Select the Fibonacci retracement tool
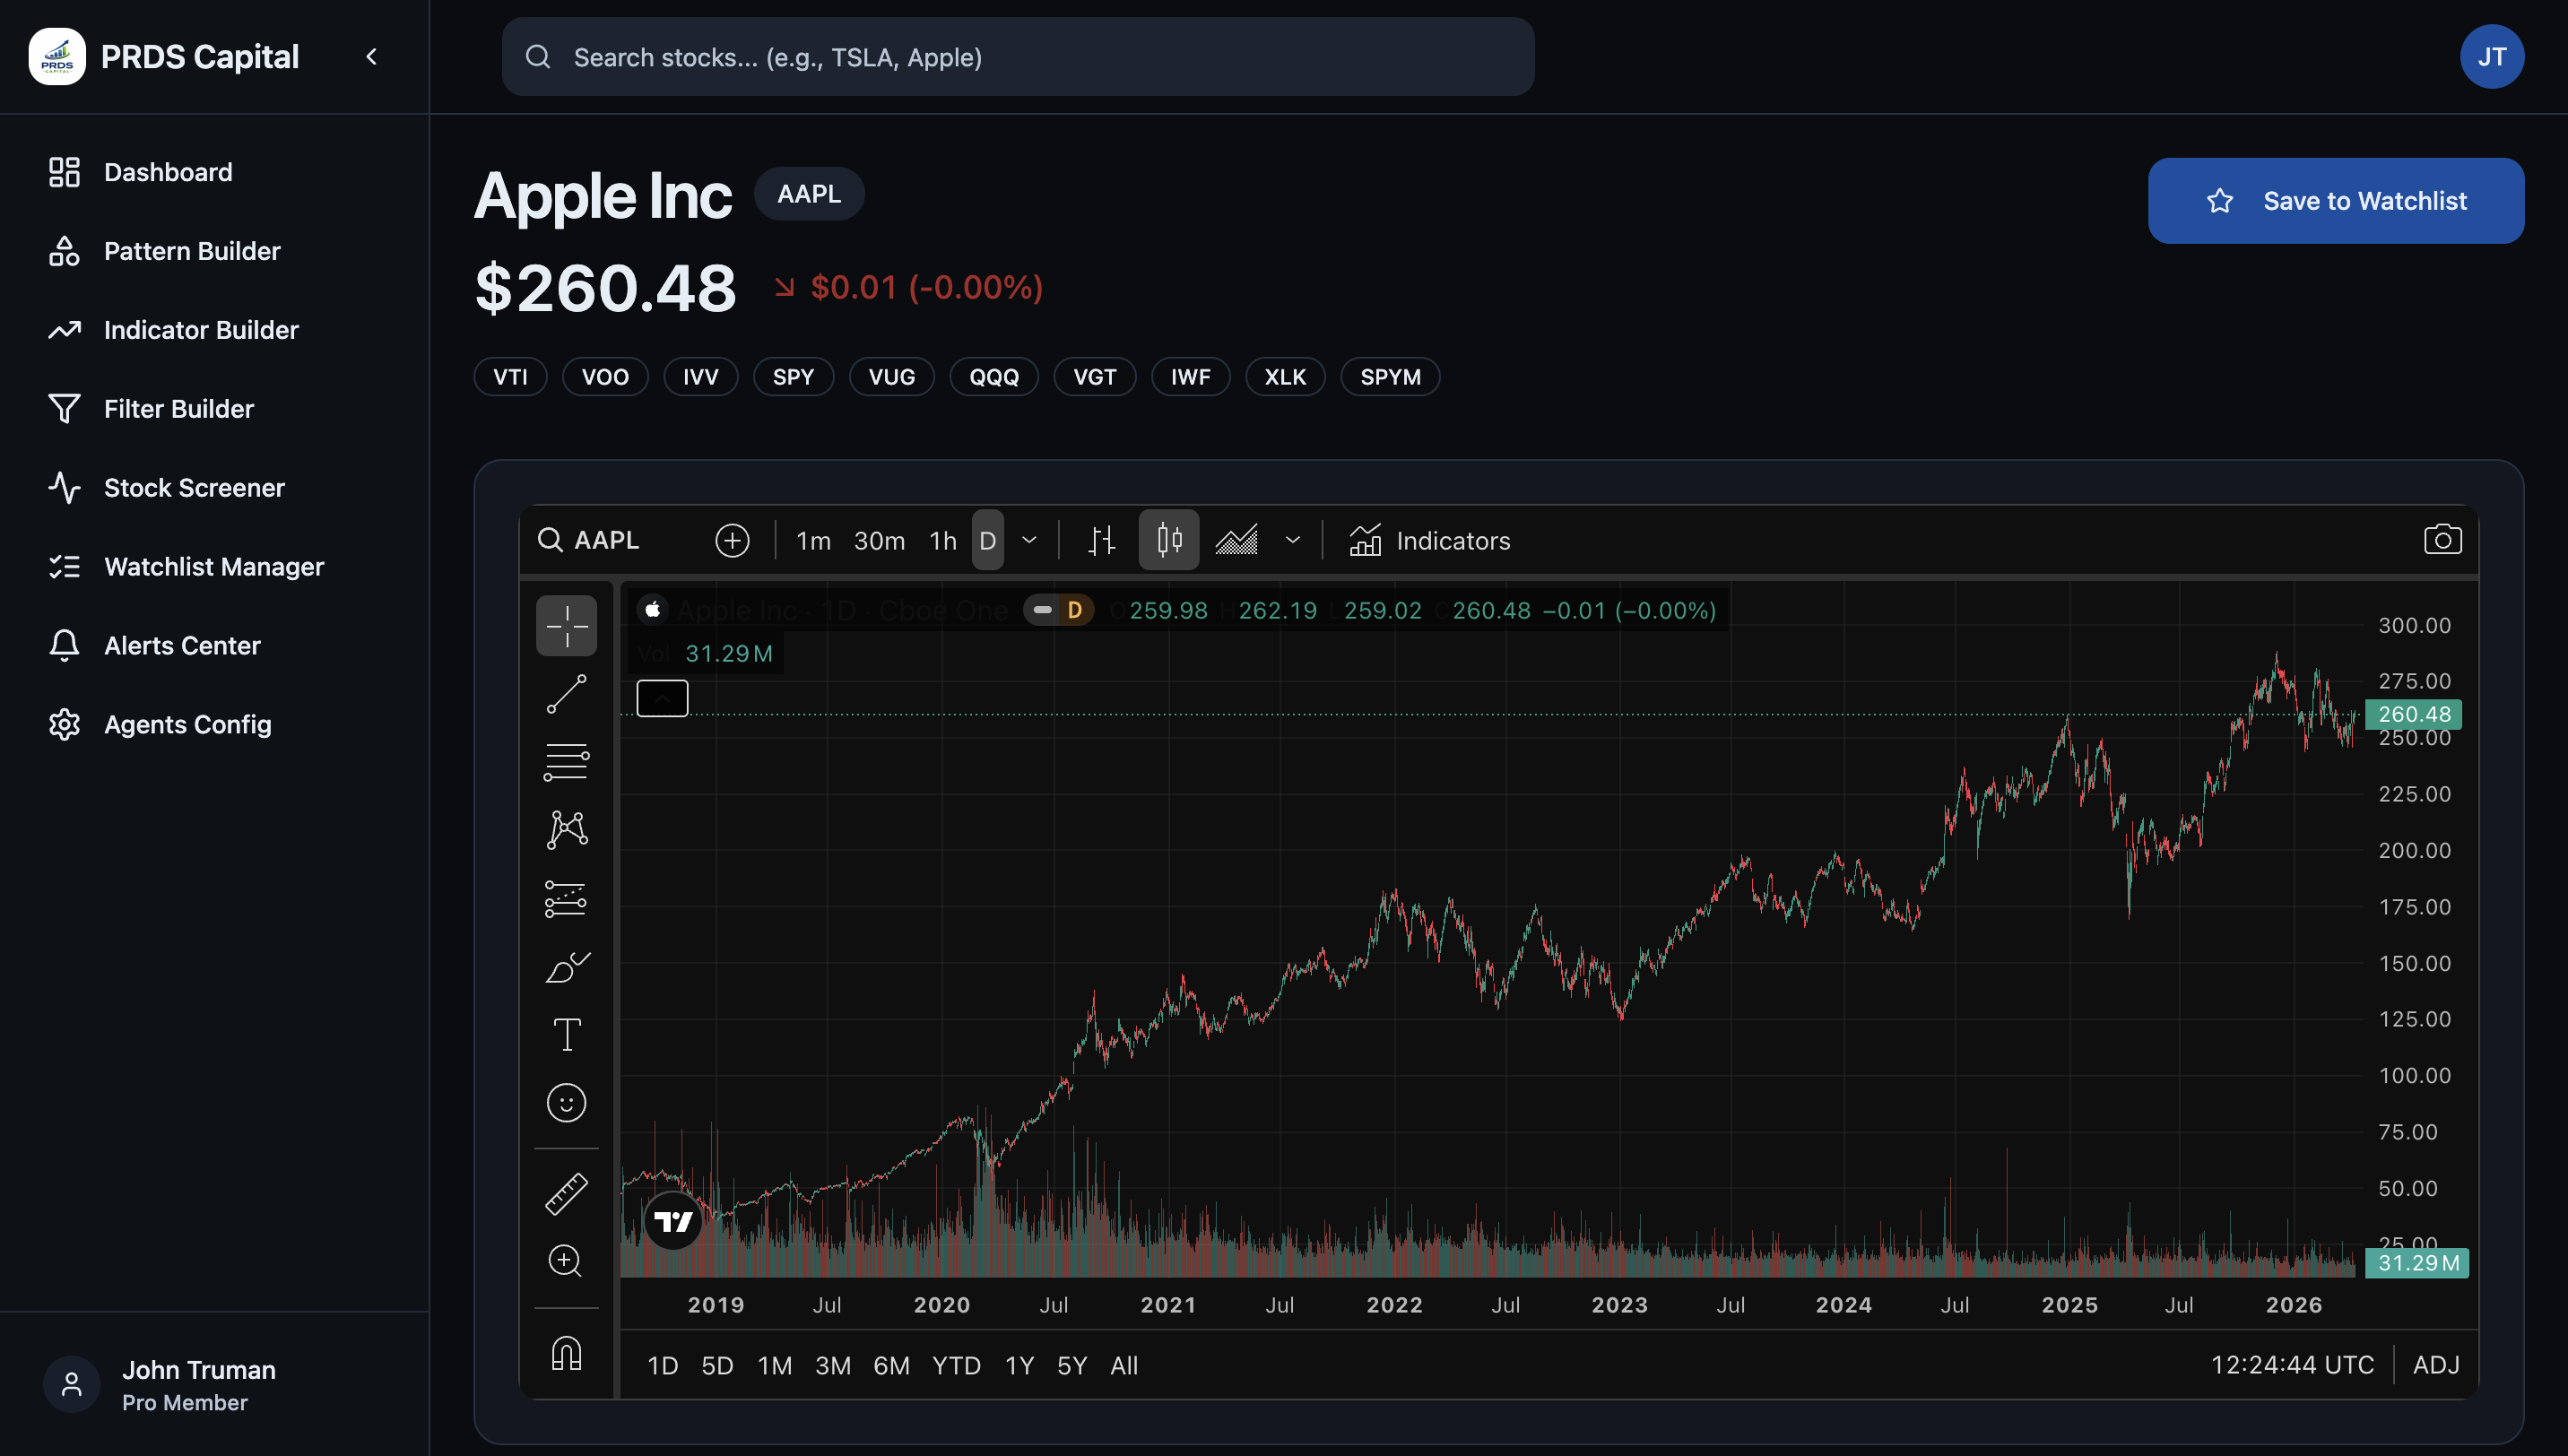Screen dimensions: 2568x1456 coord(566,763)
